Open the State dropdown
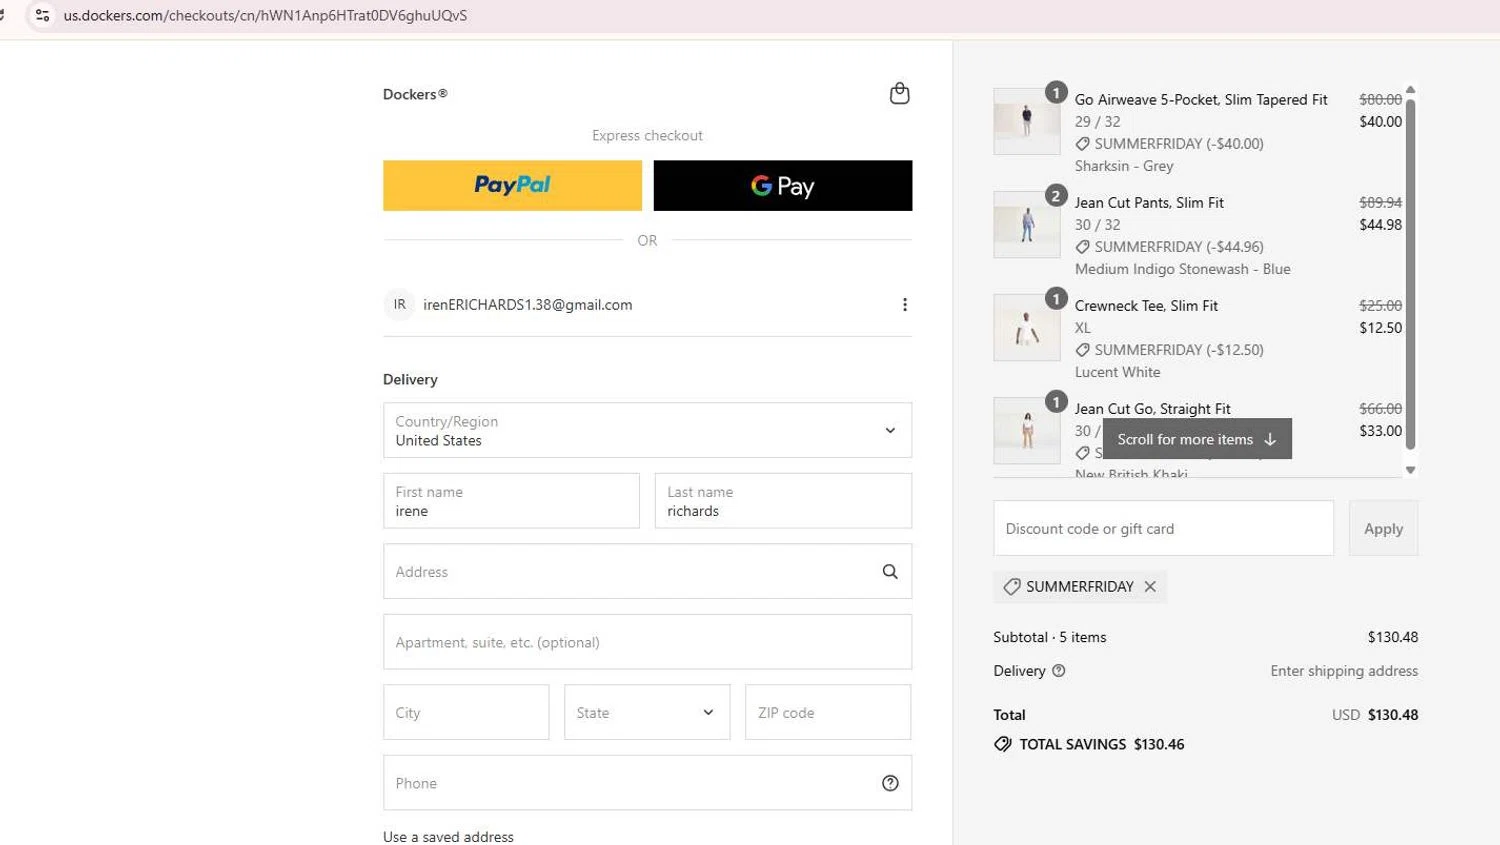The image size is (1500, 845). [x=647, y=712]
